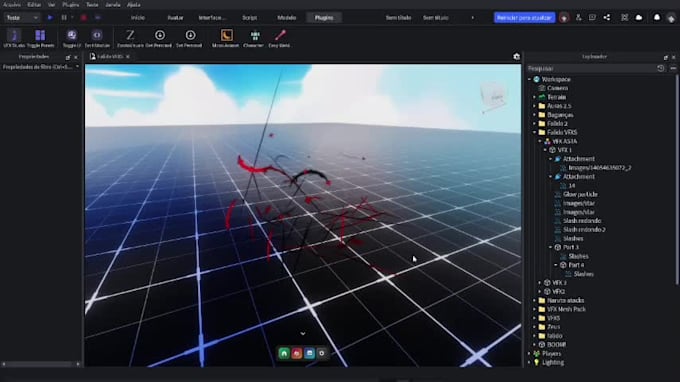
Task: Click the blue icon in viewport bottom bar
Action: coord(309,353)
